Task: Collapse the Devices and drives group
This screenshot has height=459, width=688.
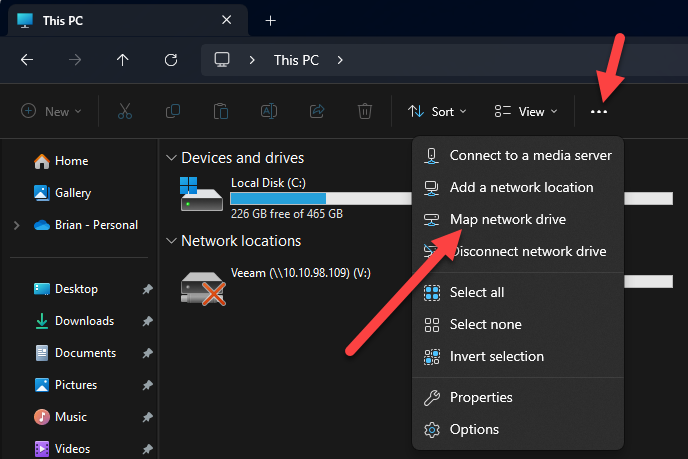Action: (172, 158)
